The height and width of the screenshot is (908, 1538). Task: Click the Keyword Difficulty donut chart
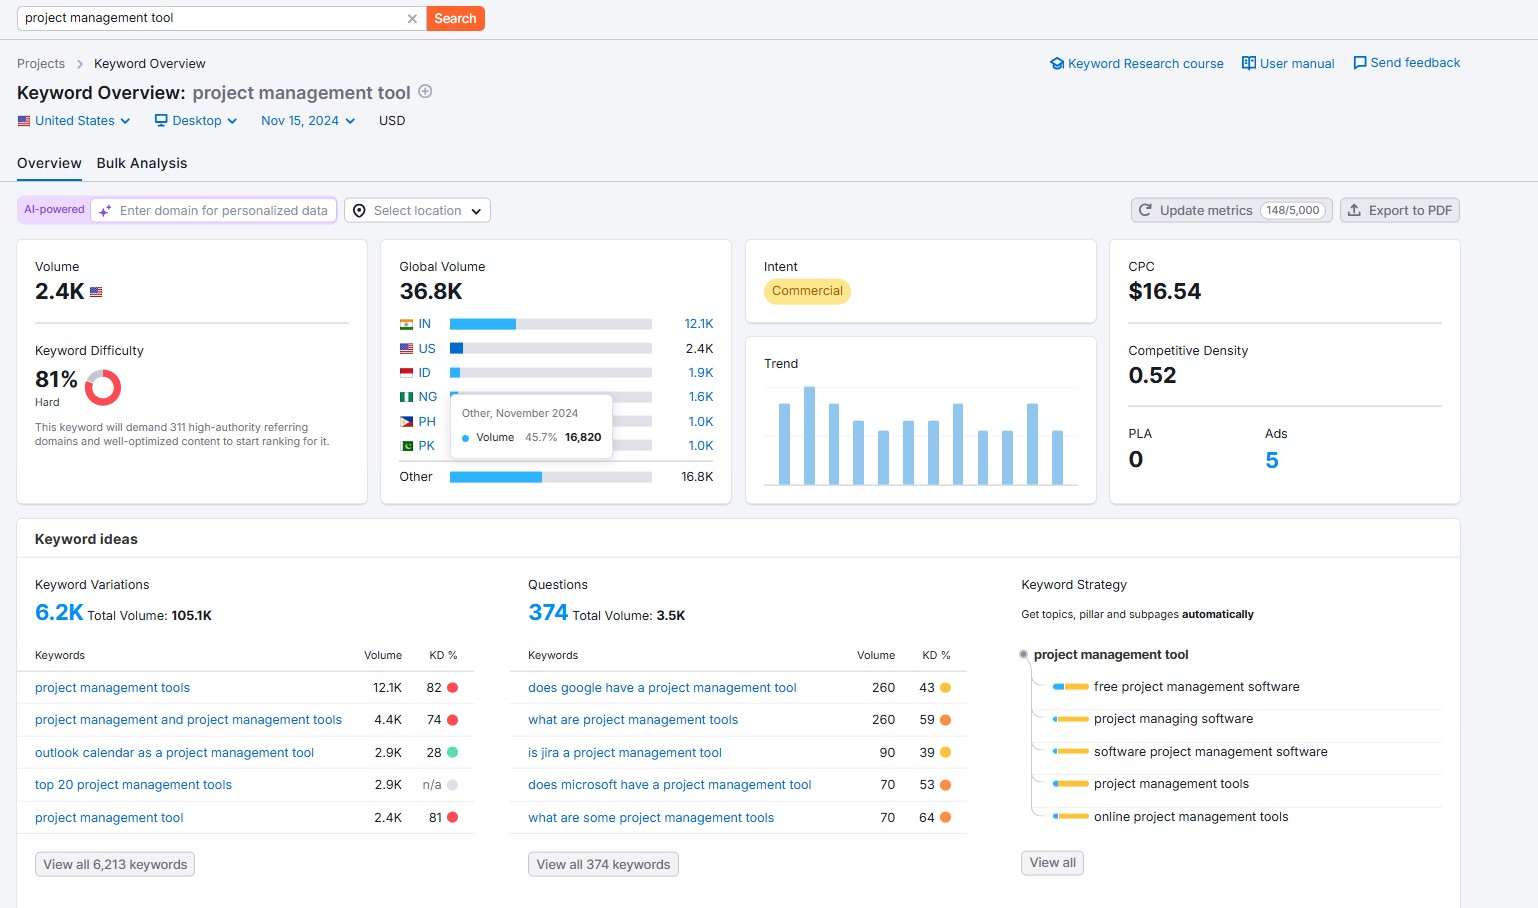(103, 387)
